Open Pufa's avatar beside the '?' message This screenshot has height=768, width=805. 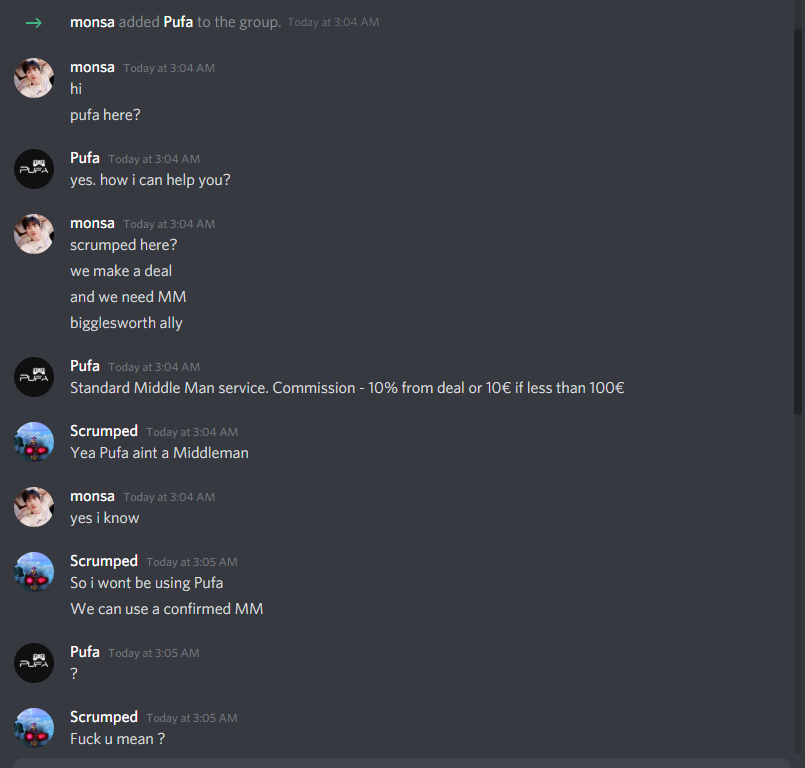34,663
